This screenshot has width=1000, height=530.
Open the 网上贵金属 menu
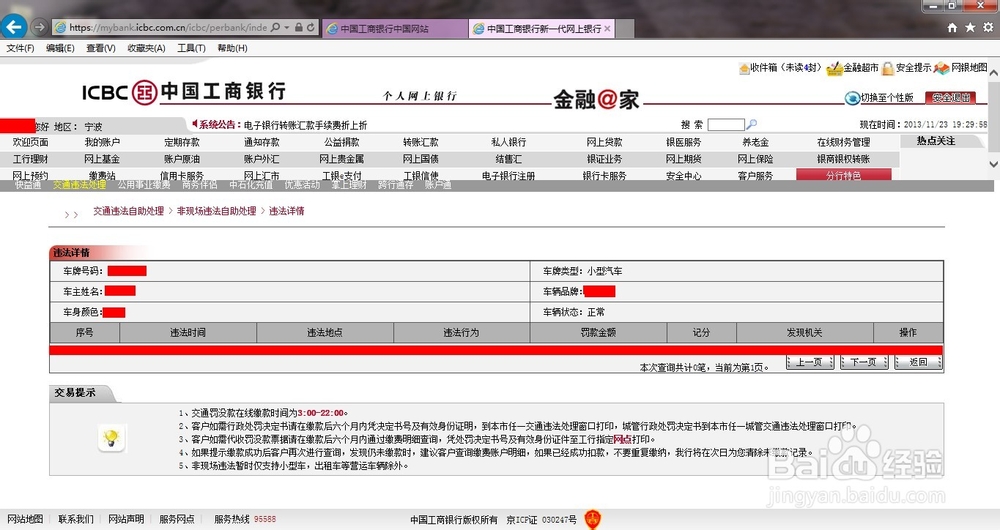click(x=341, y=159)
